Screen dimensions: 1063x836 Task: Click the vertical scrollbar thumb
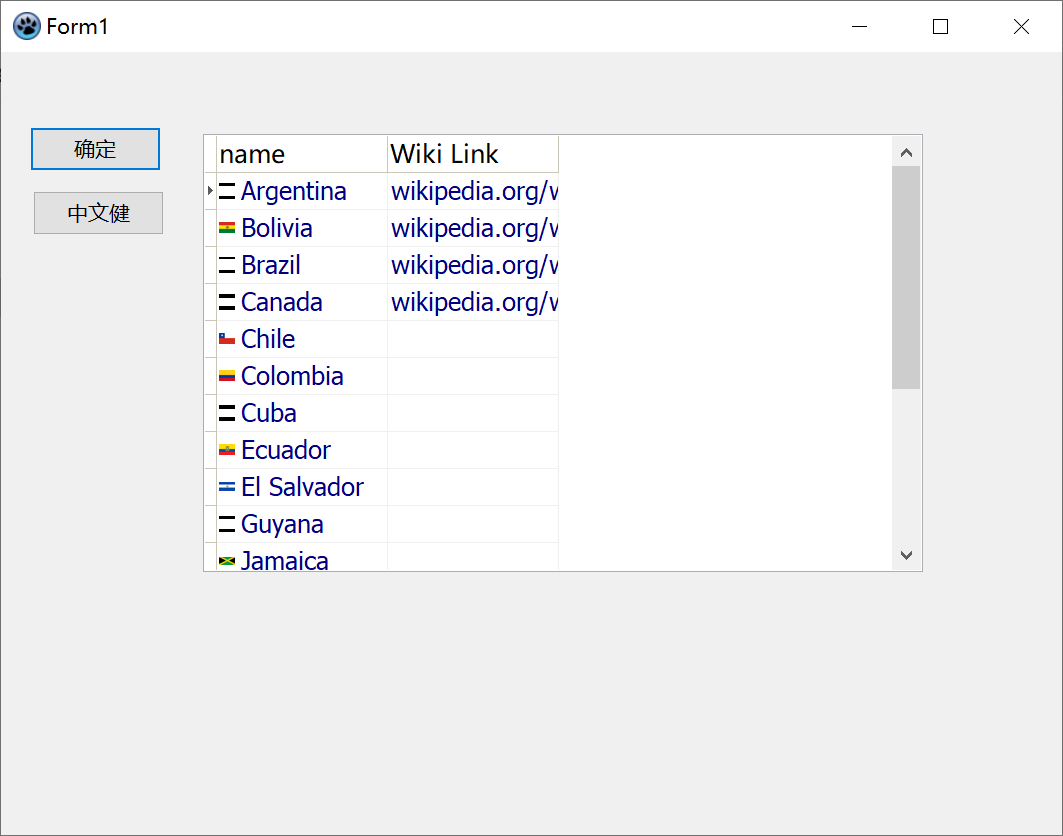pos(906,277)
